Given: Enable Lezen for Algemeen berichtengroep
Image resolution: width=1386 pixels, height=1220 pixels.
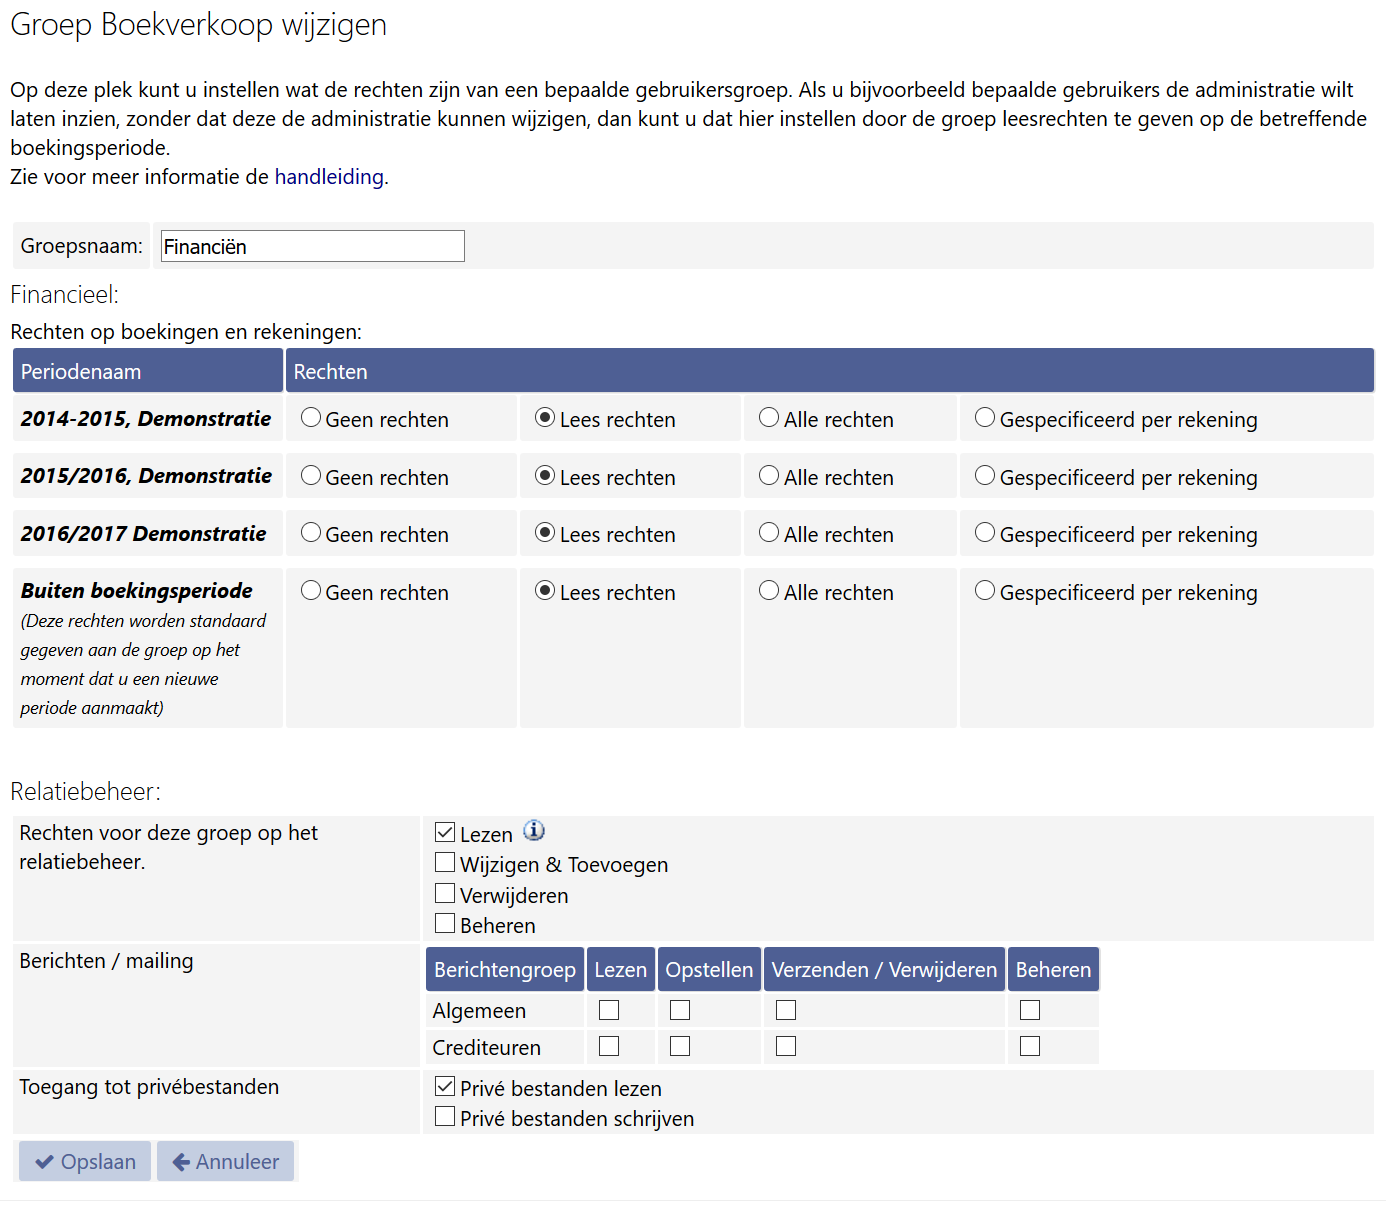Looking at the screenshot, I should click(609, 1011).
